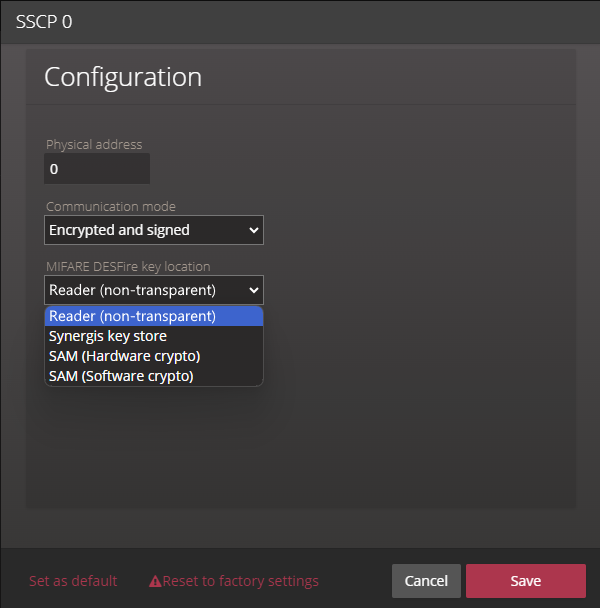This screenshot has height=608, width=600.
Task: Choose SAM (Hardware crypto) option
Action: coord(154,356)
